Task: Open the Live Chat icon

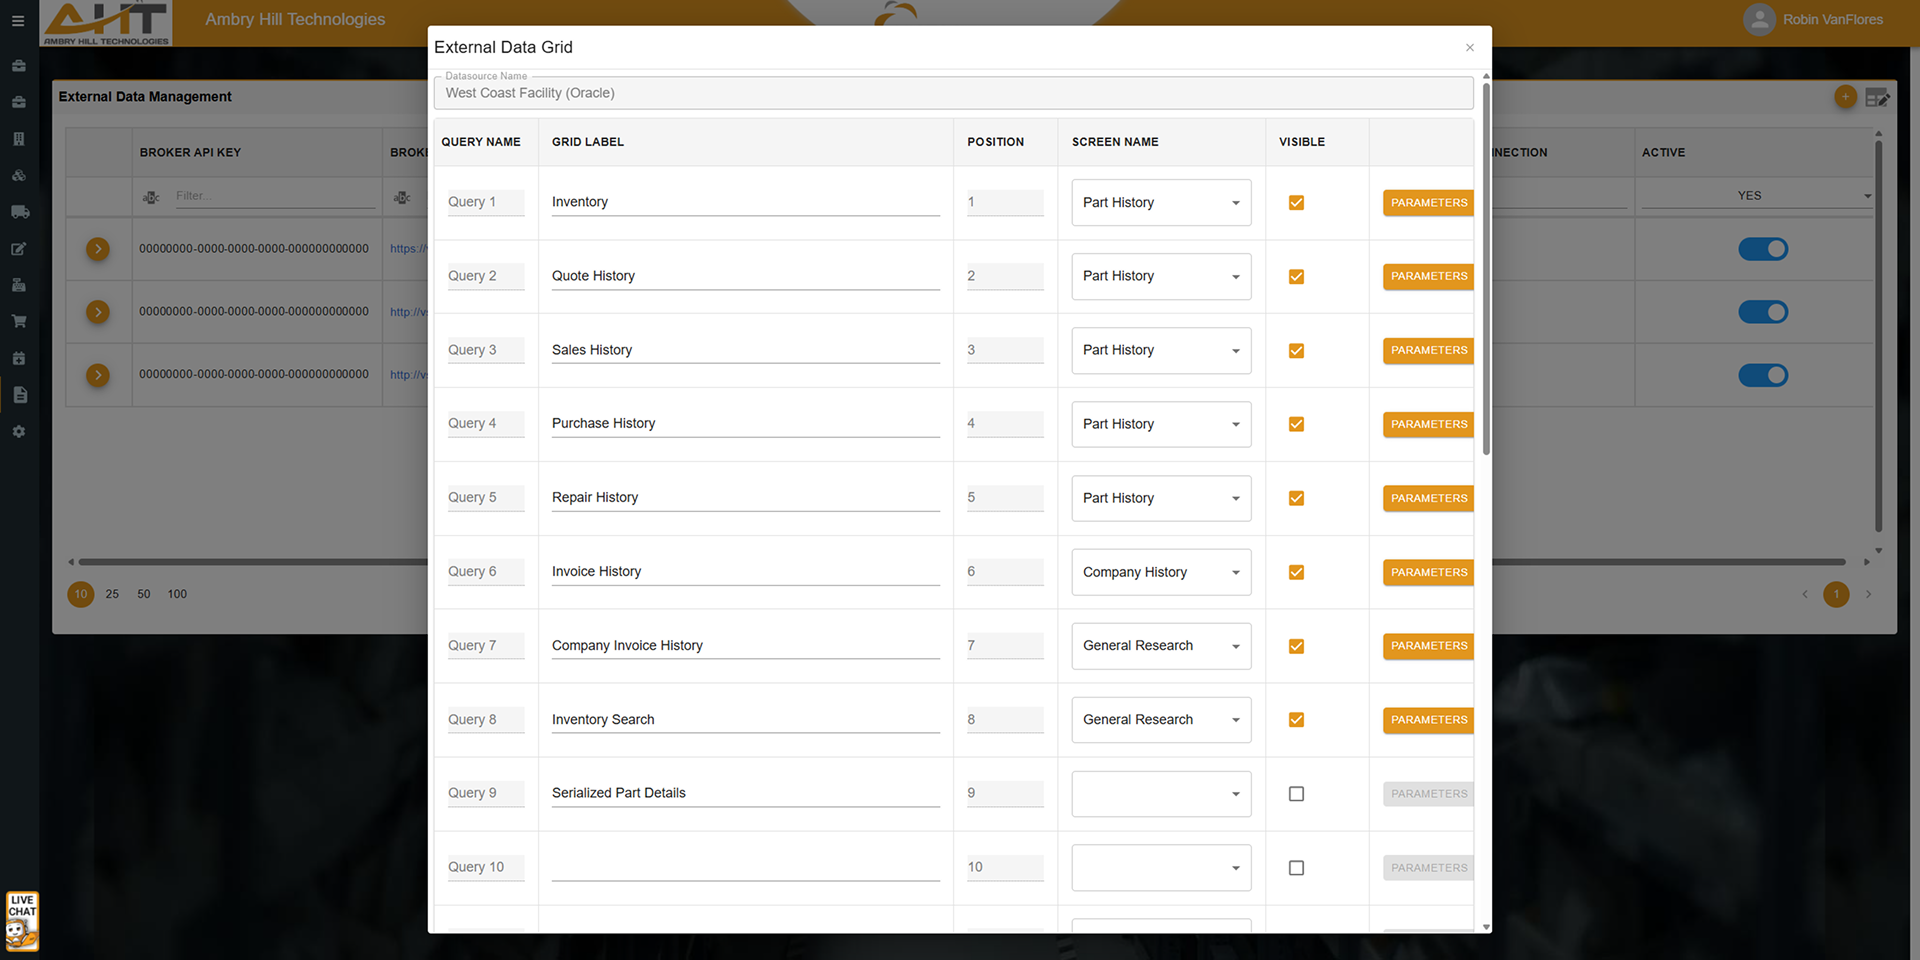Action: (22, 921)
